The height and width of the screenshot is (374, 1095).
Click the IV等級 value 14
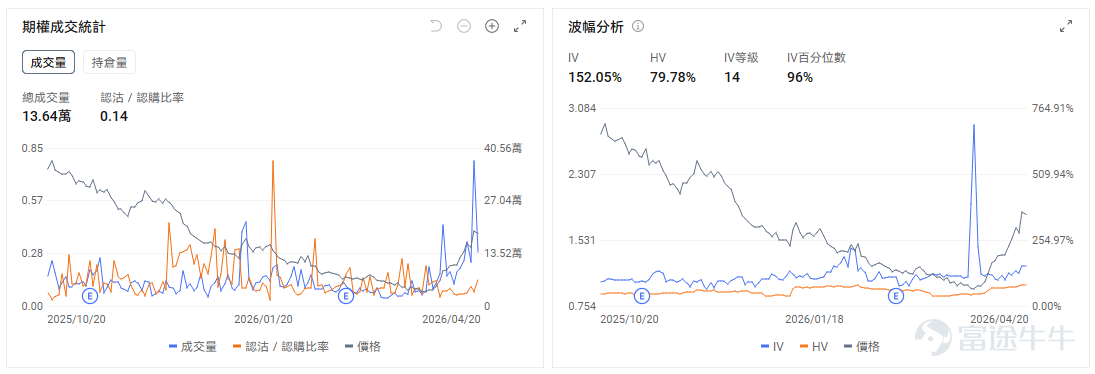pyautogui.click(x=732, y=77)
